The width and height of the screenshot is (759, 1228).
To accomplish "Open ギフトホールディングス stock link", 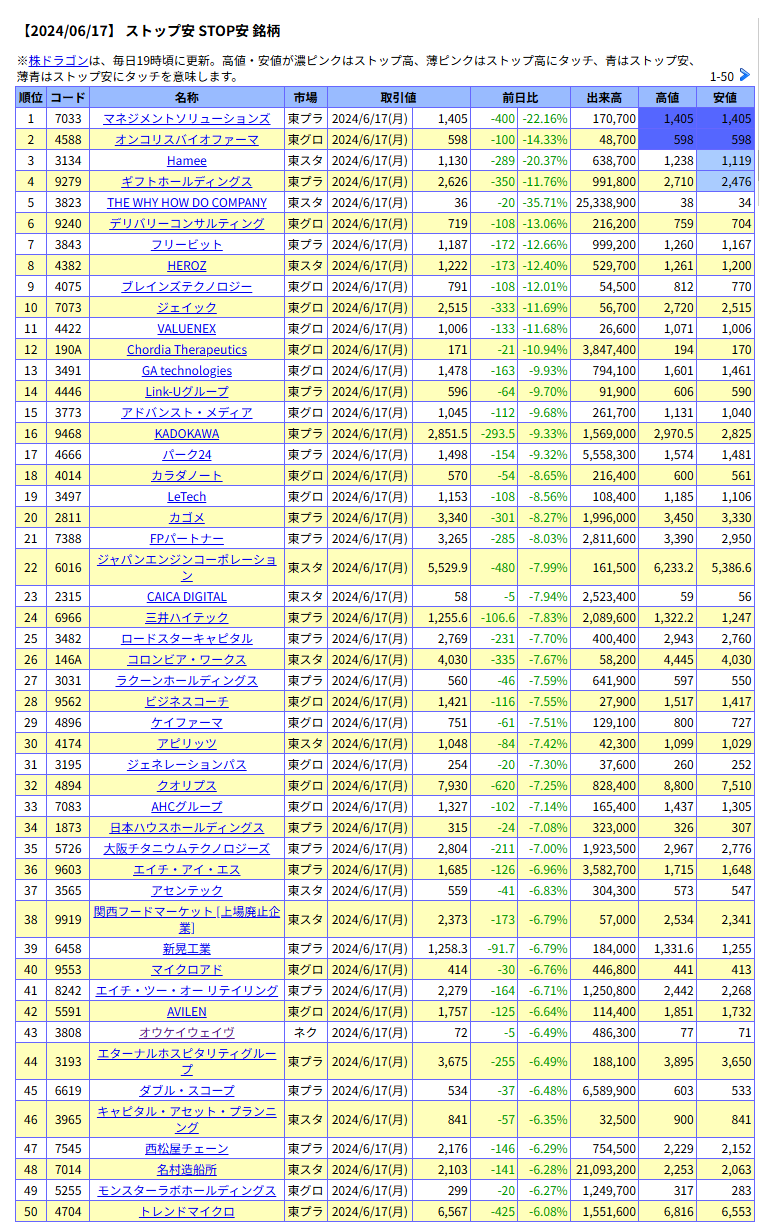I will (x=187, y=181).
